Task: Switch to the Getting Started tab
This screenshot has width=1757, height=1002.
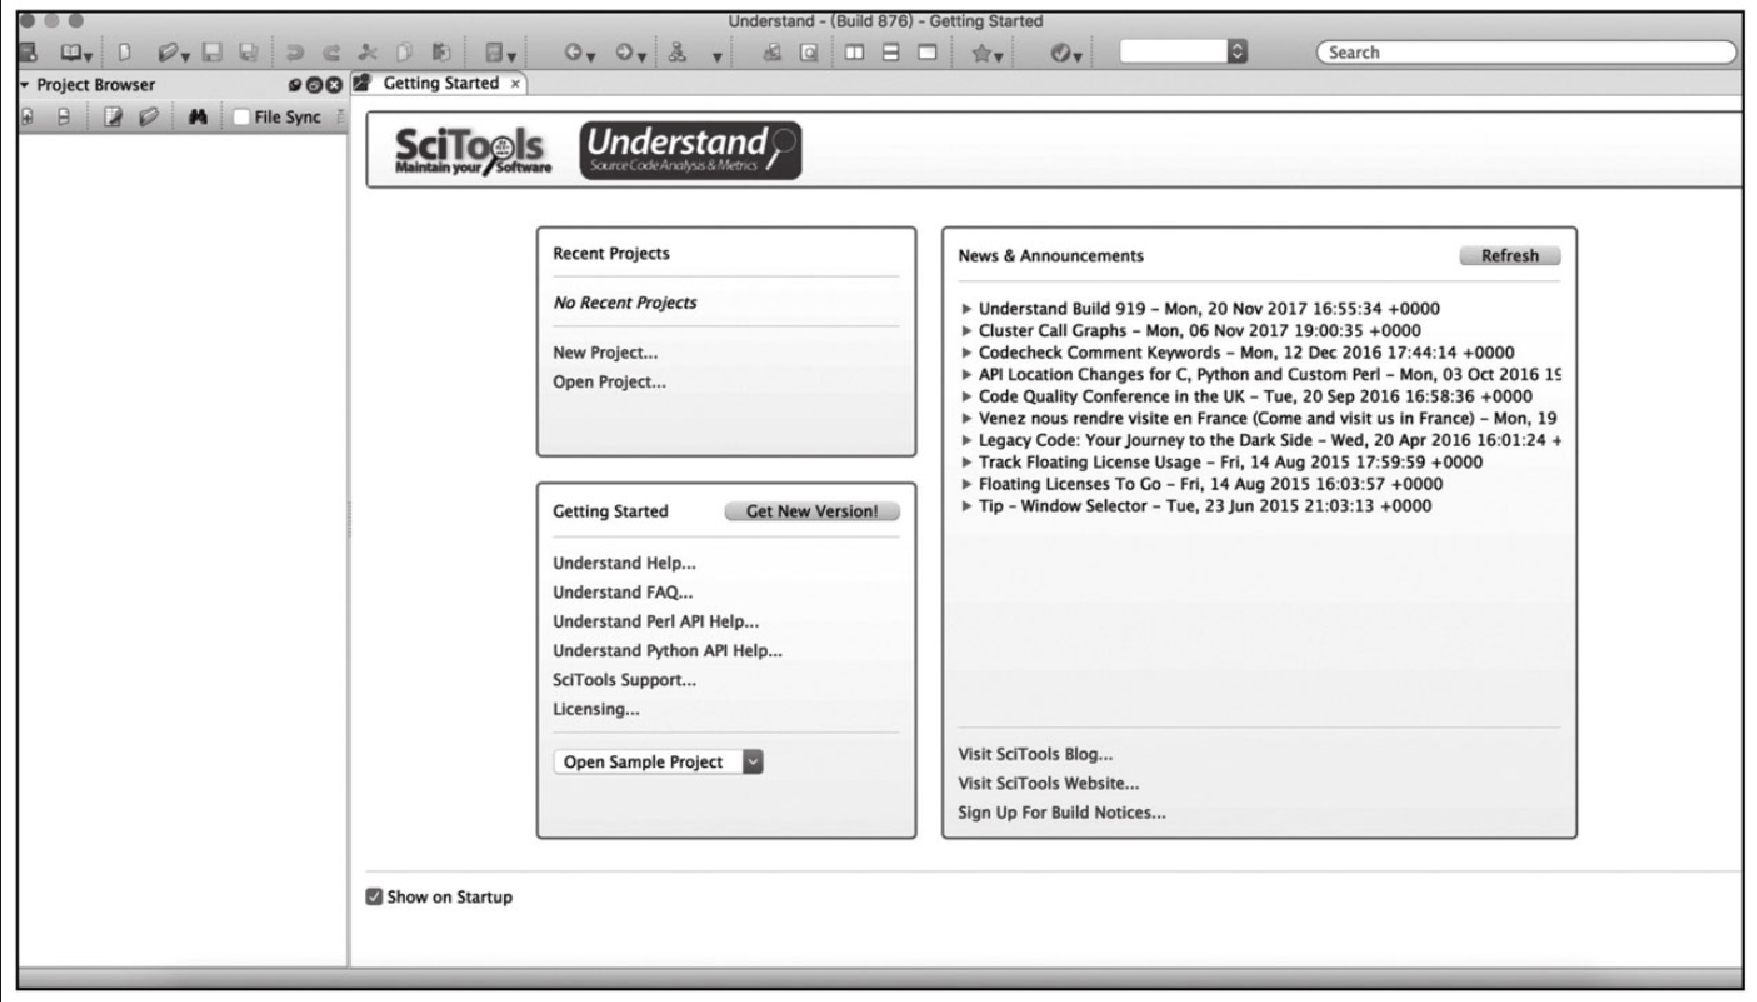Action: tap(441, 83)
